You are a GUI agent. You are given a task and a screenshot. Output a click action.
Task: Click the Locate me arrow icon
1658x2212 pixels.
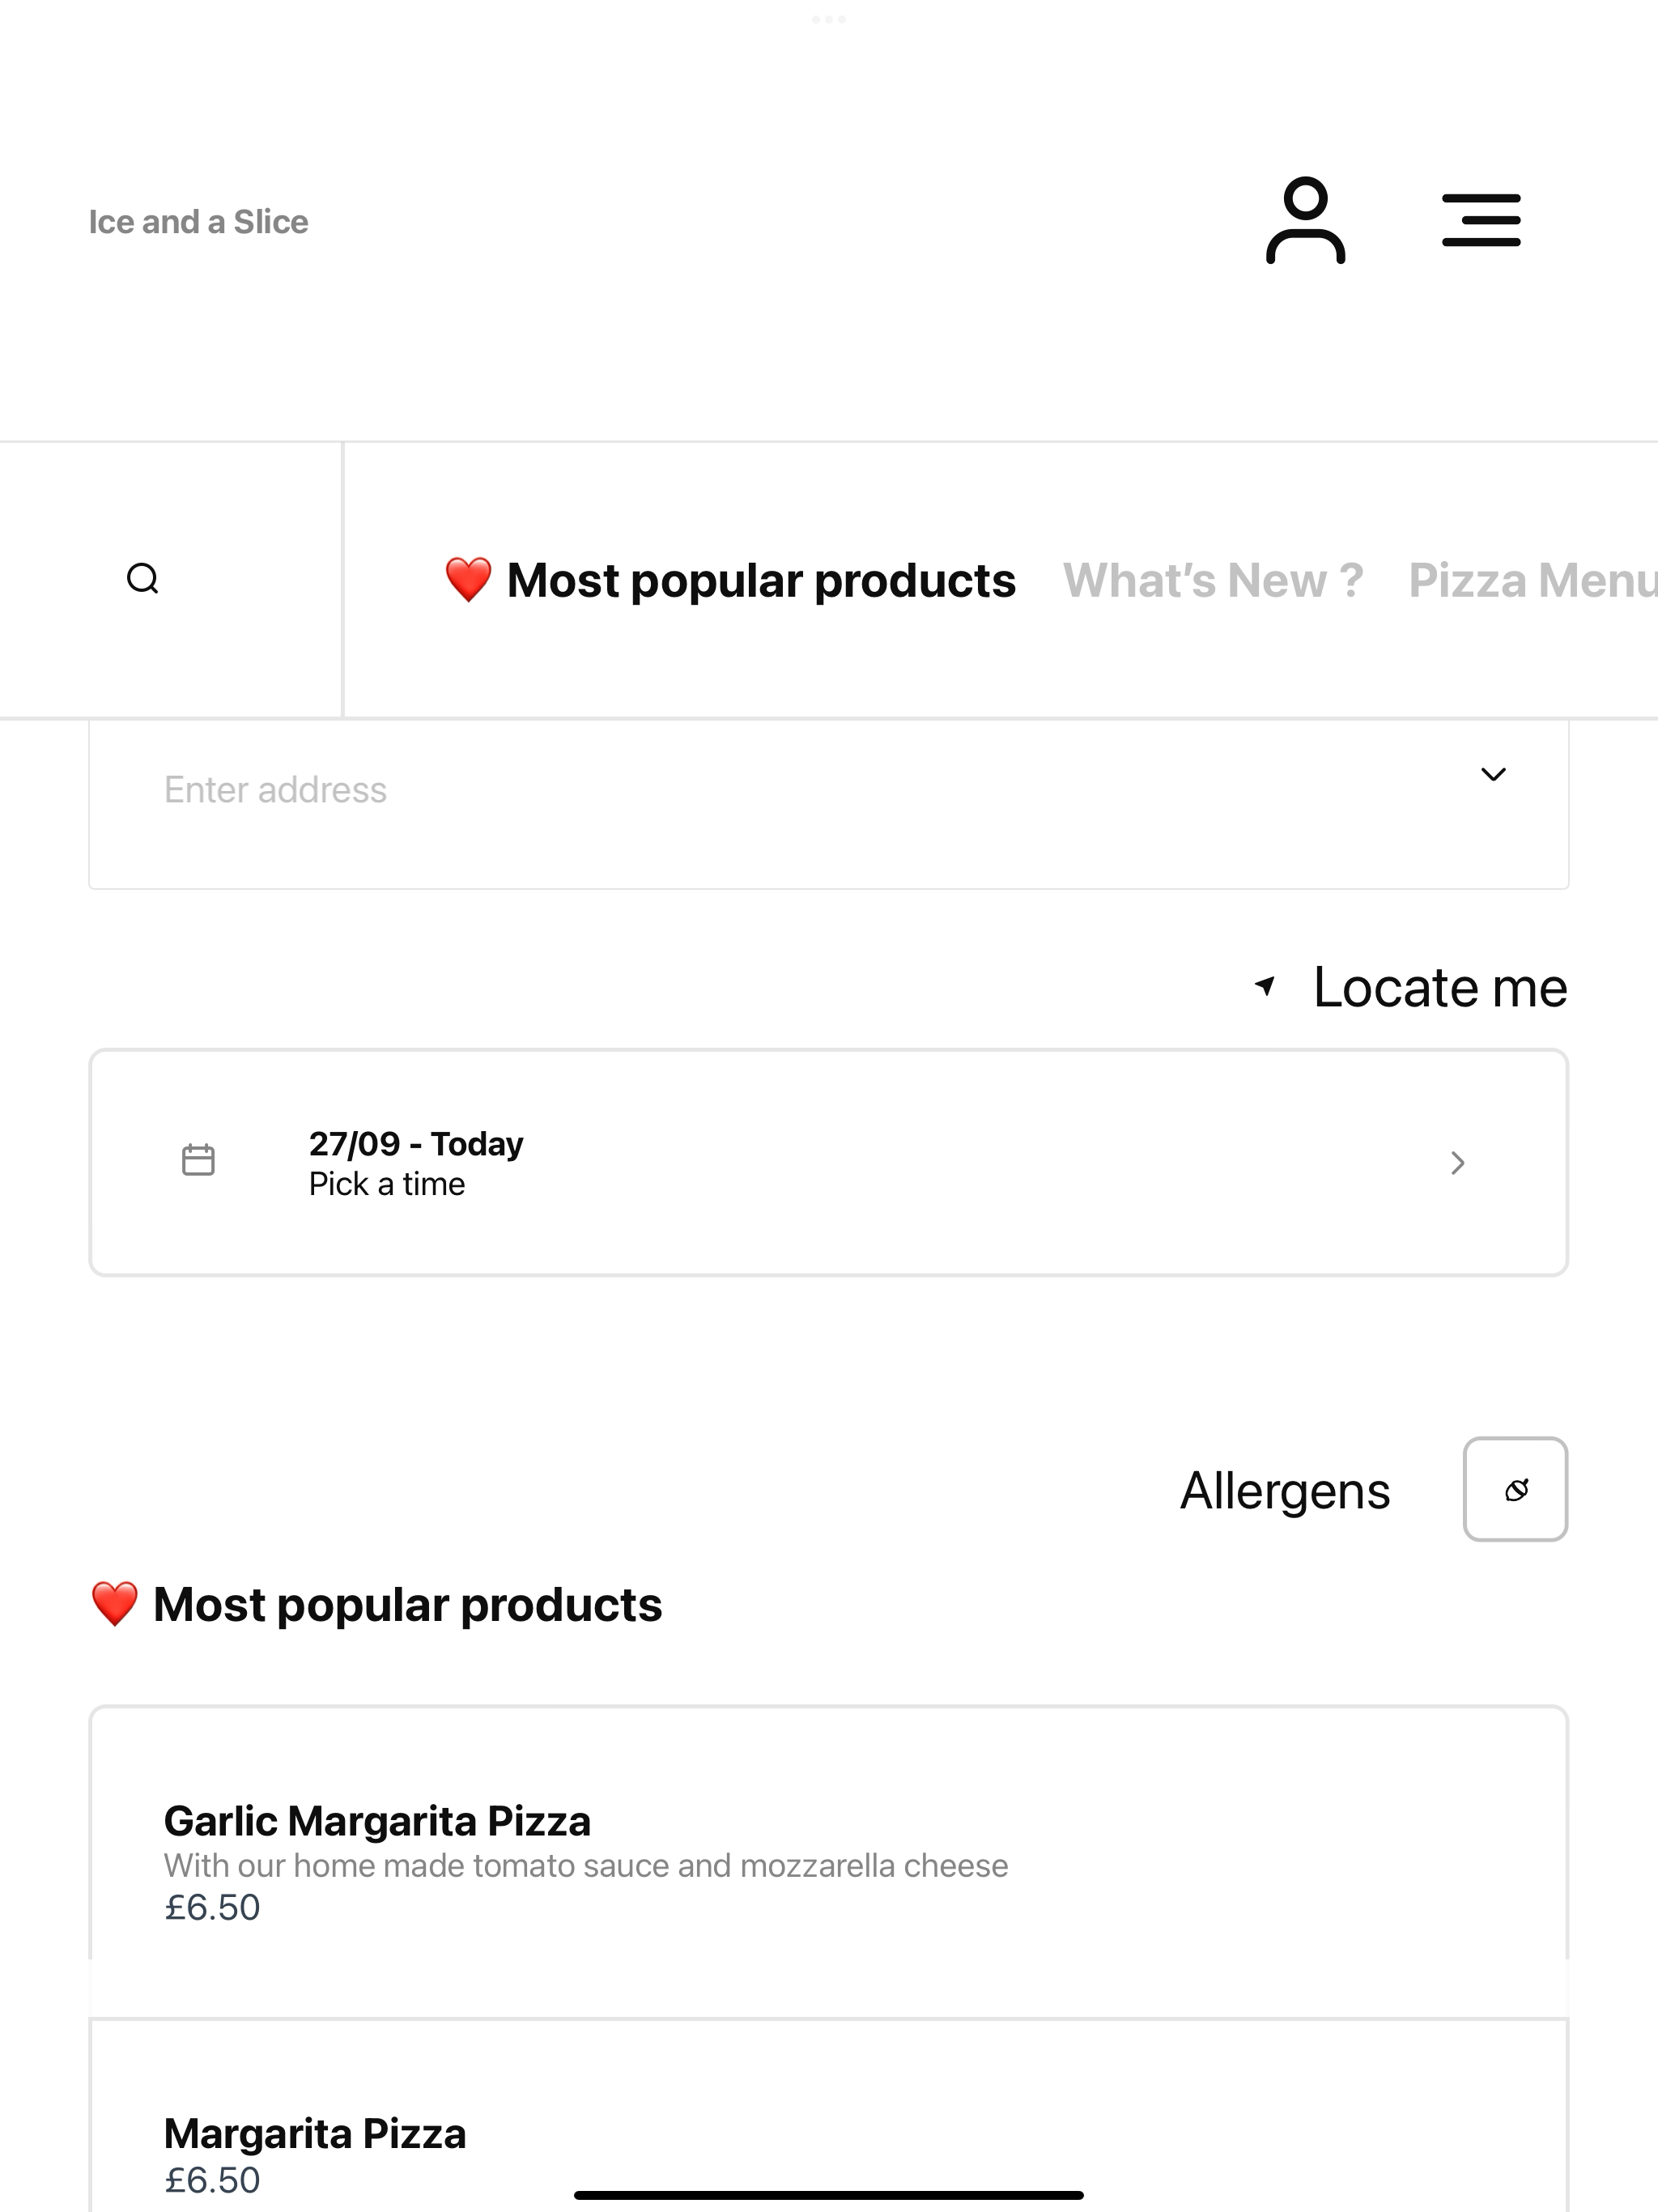tap(1265, 986)
